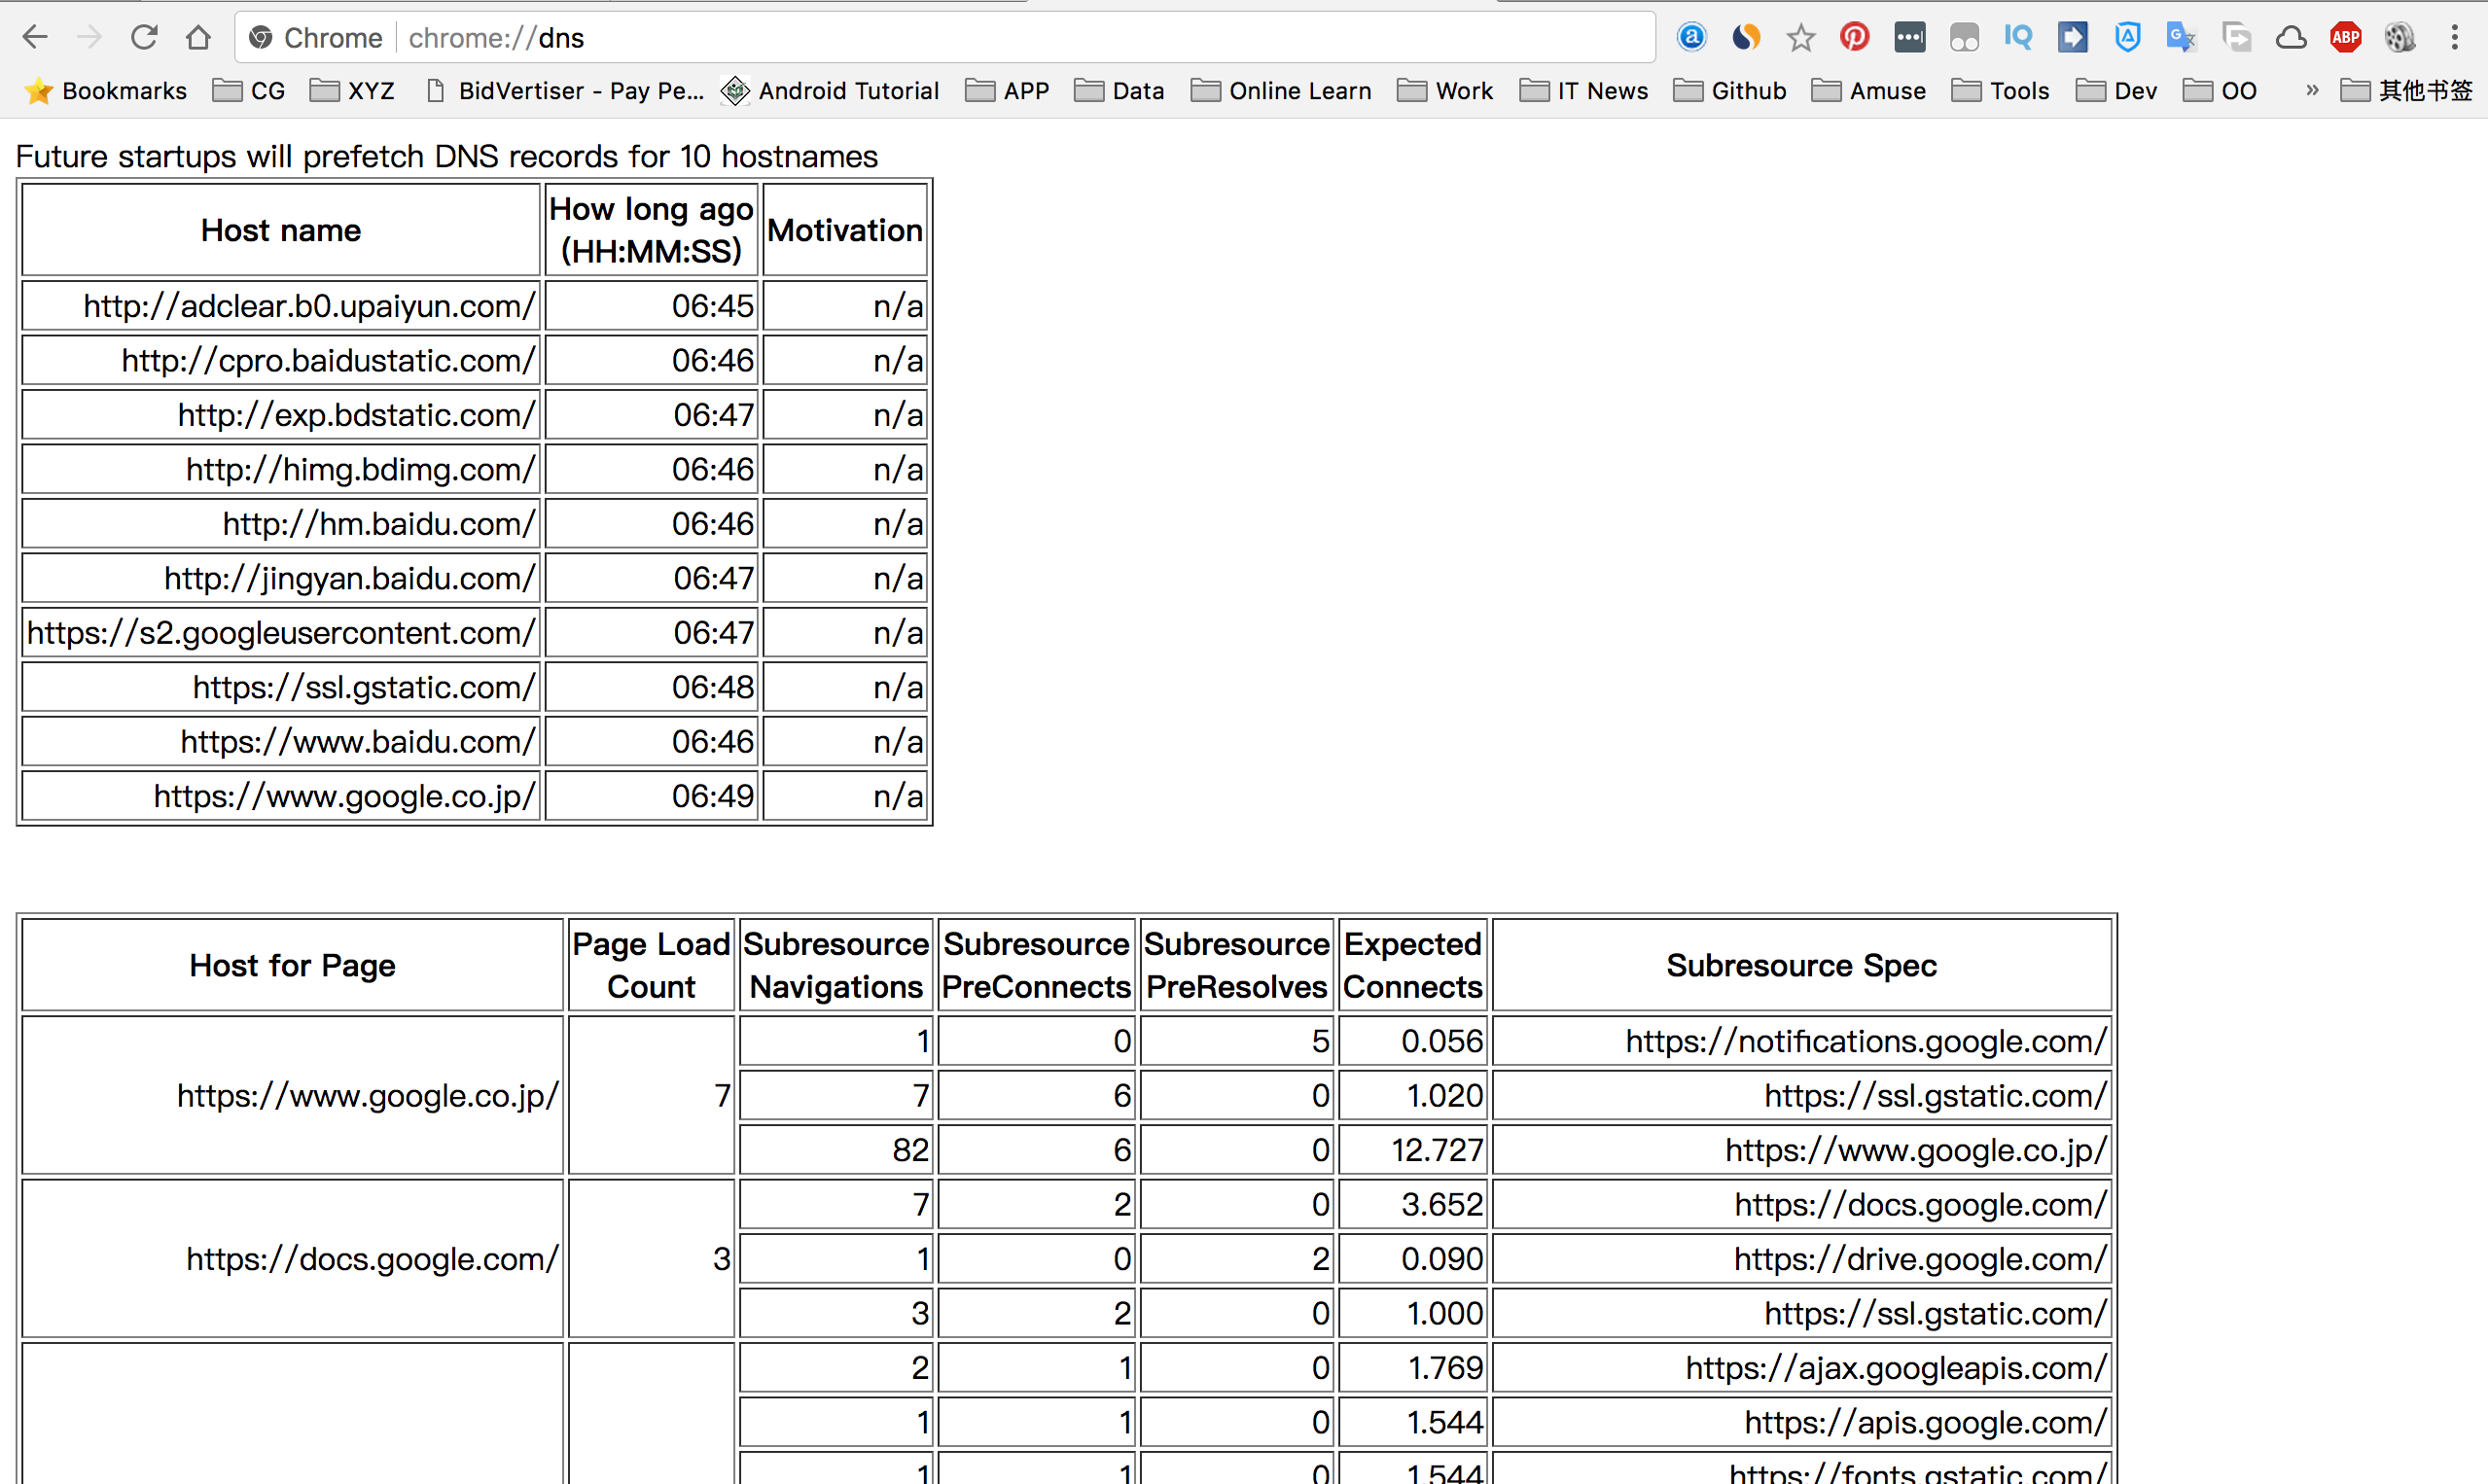Image resolution: width=2488 pixels, height=1484 pixels.
Task: Open the Online Learn bookmark folder
Action: pos(1281,91)
